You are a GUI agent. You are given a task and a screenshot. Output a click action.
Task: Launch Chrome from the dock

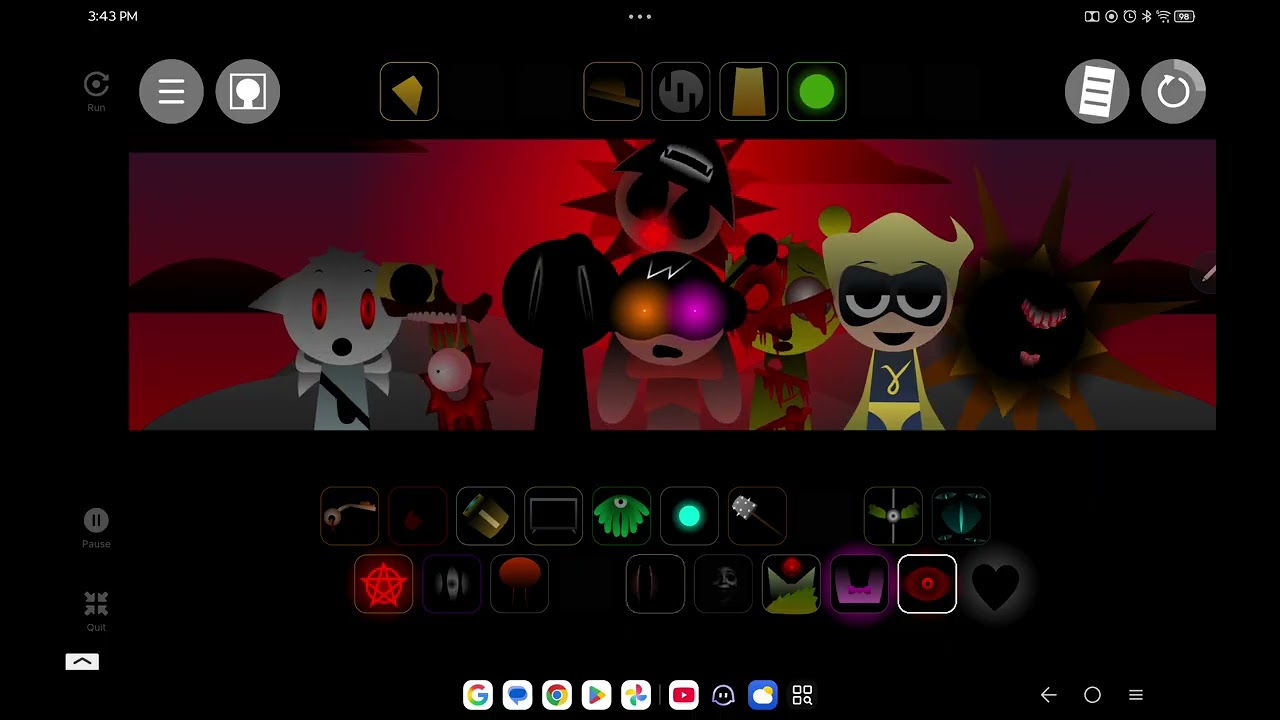point(557,695)
